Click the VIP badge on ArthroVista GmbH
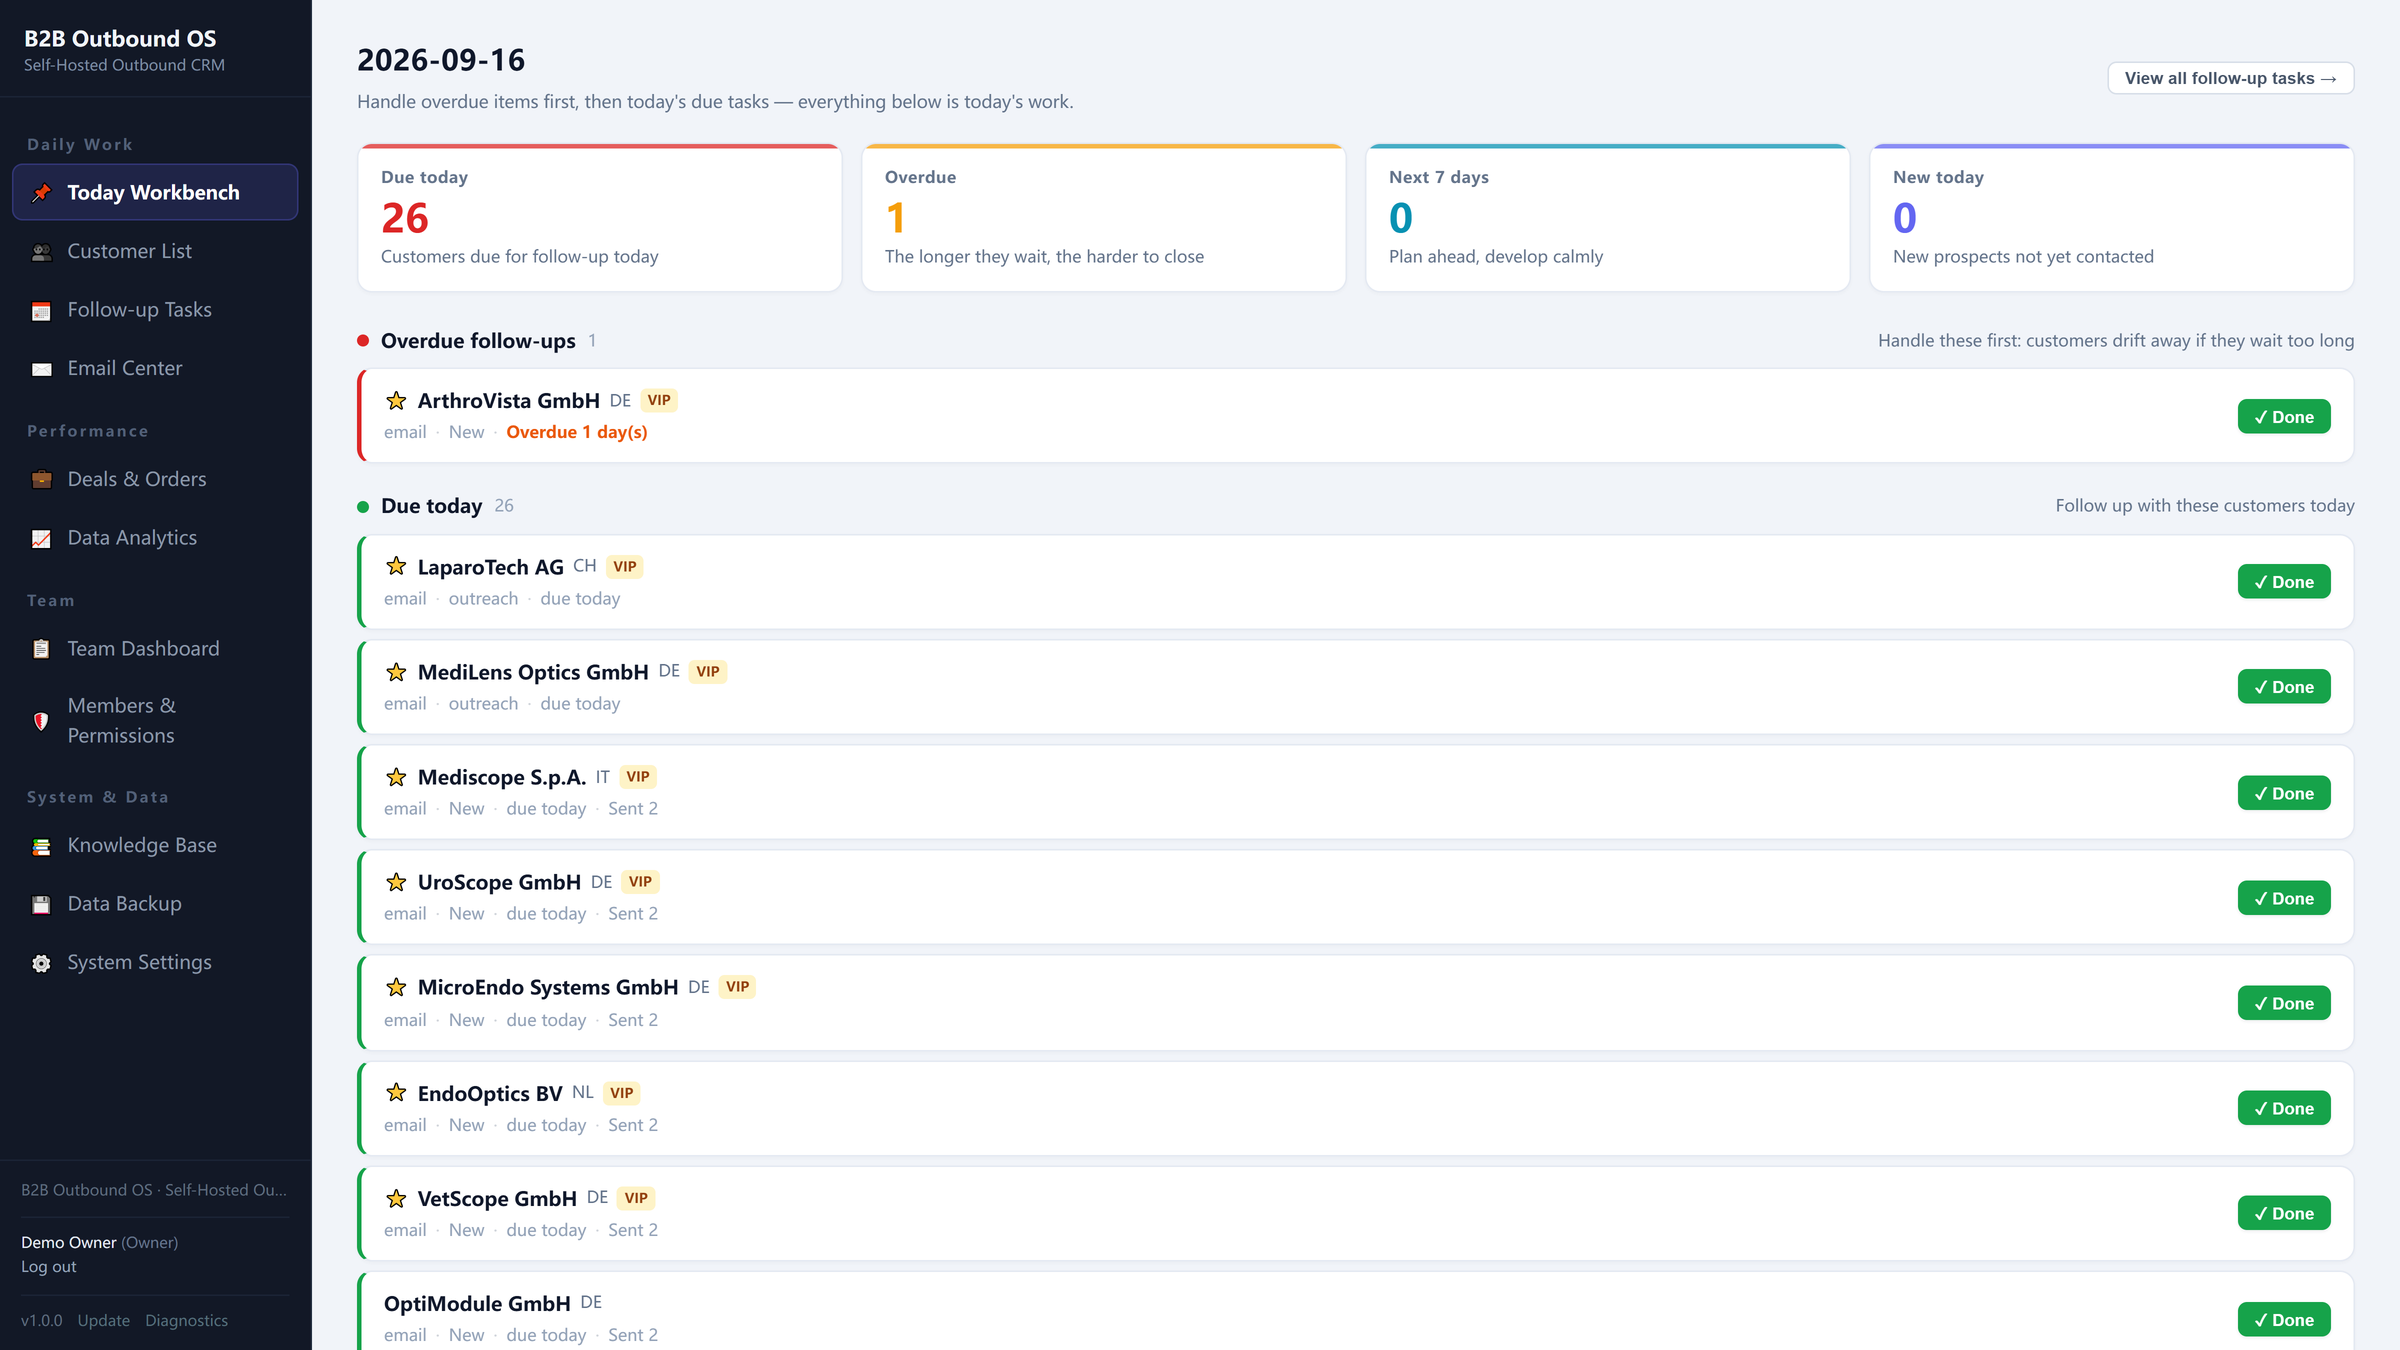This screenshot has width=2400, height=1350. (659, 400)
